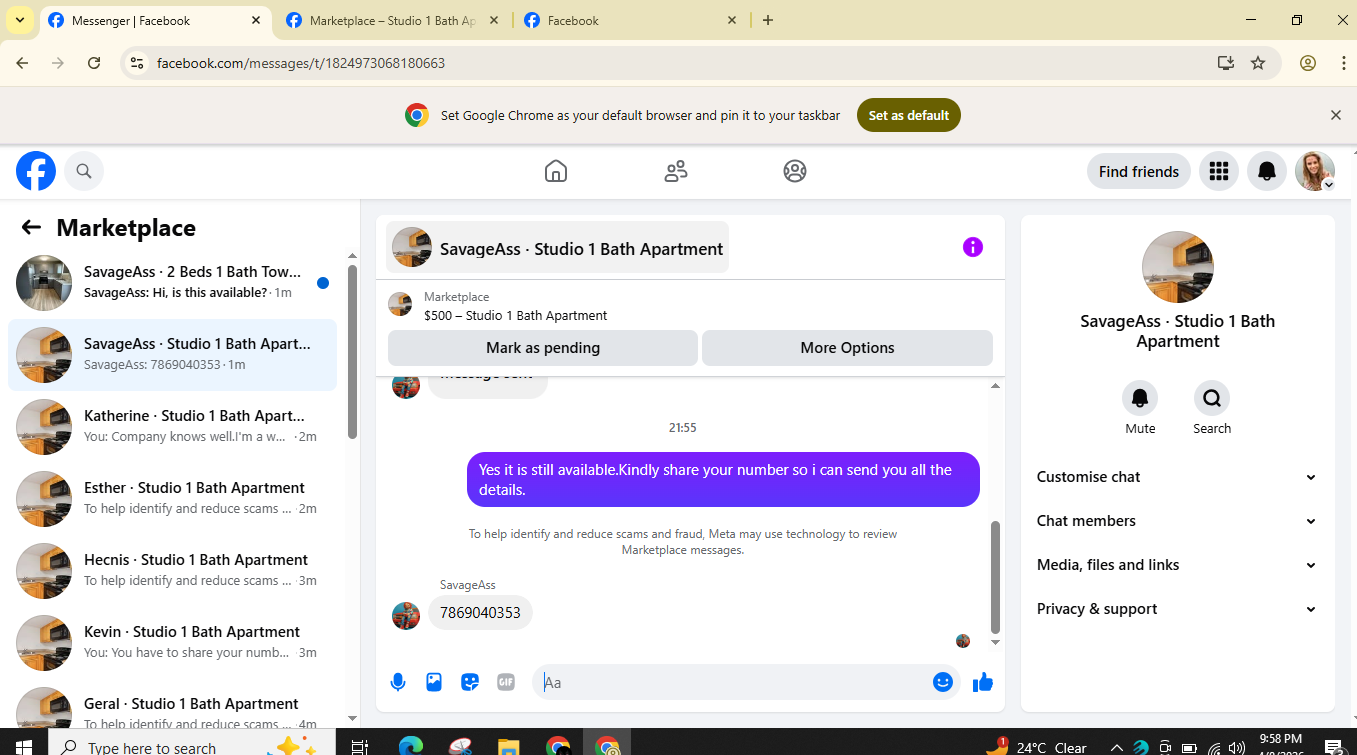Expand Customise chat section
This screenshot has width=1357, height=755.
pyautogui.click(x=1177, y=477)
